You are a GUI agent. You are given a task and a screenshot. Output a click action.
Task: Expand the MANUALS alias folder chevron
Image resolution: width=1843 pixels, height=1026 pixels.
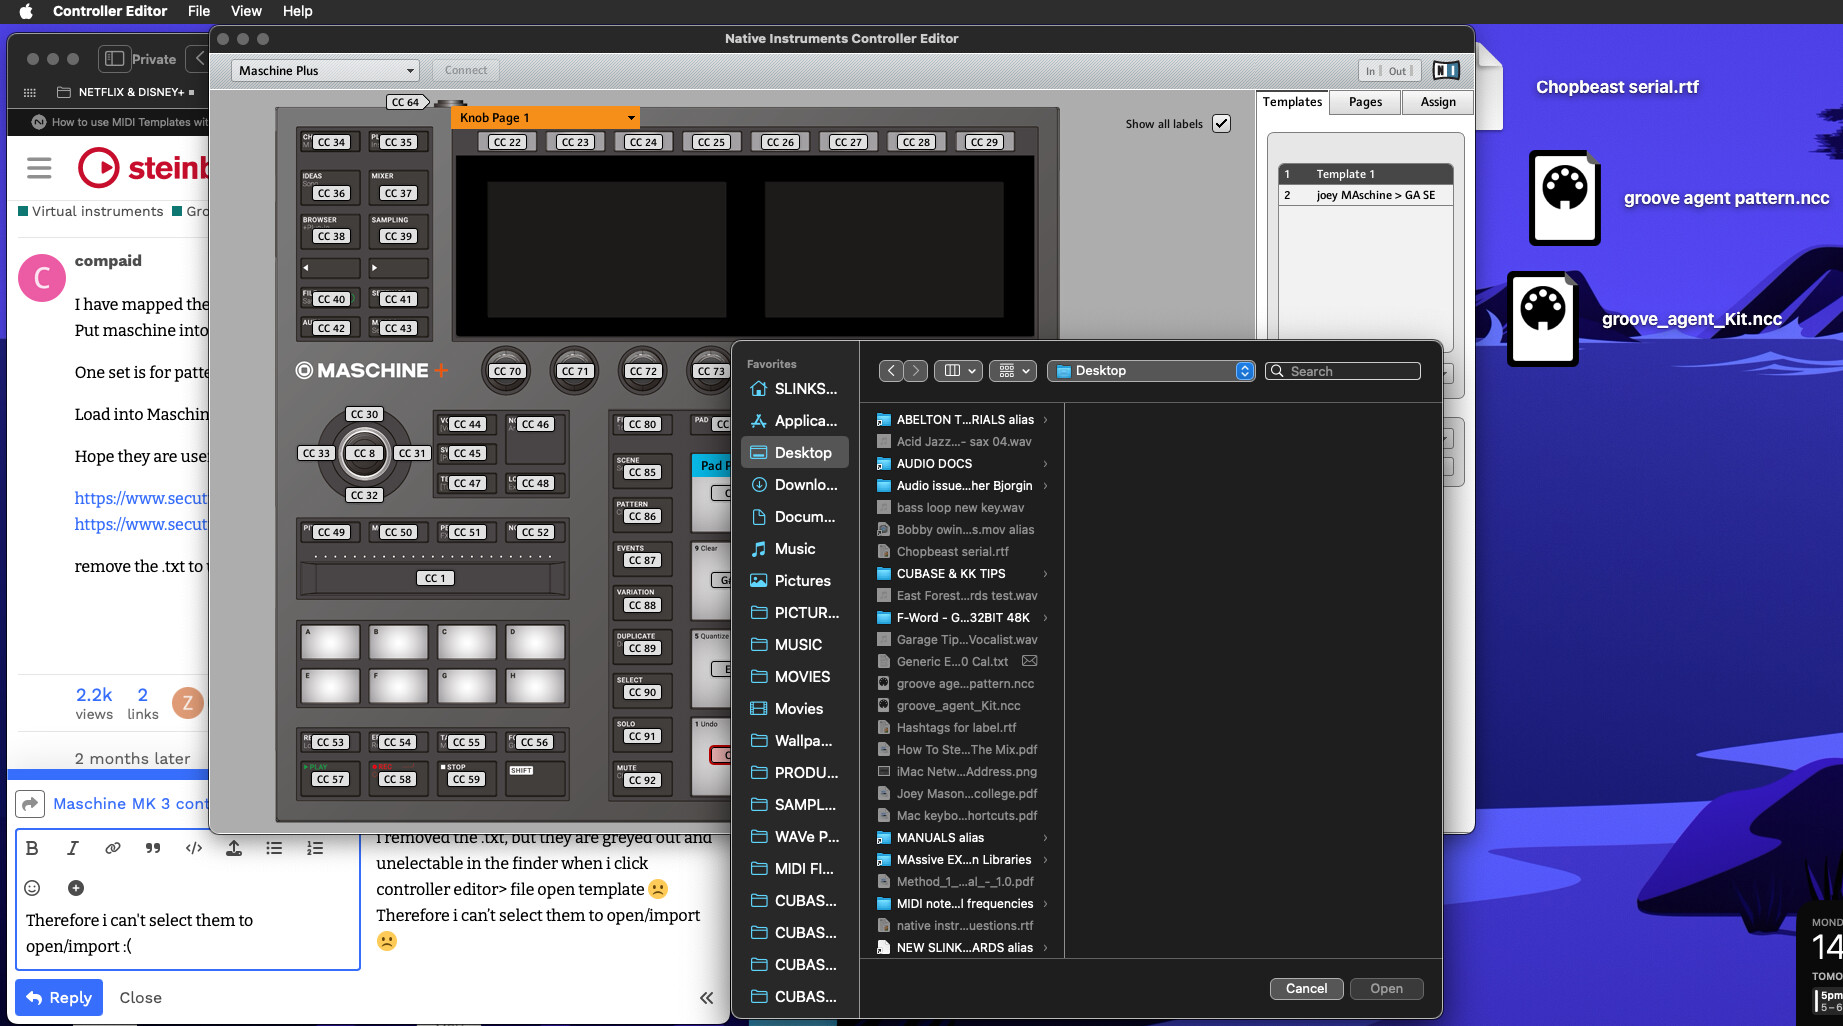pyautogui.click(x=1045, y=838)
